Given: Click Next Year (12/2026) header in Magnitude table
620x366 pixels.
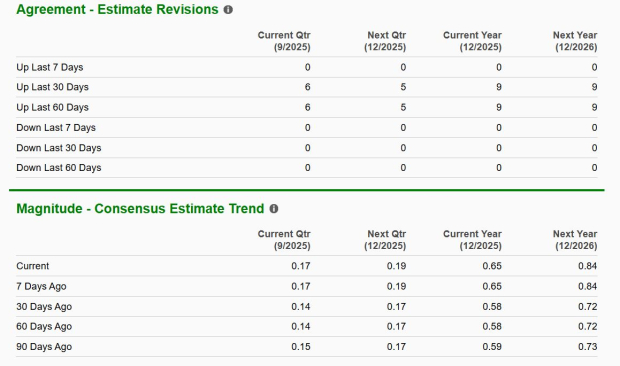Looking at the screenshot, I should pyautogui.click(x=575, y=240).
